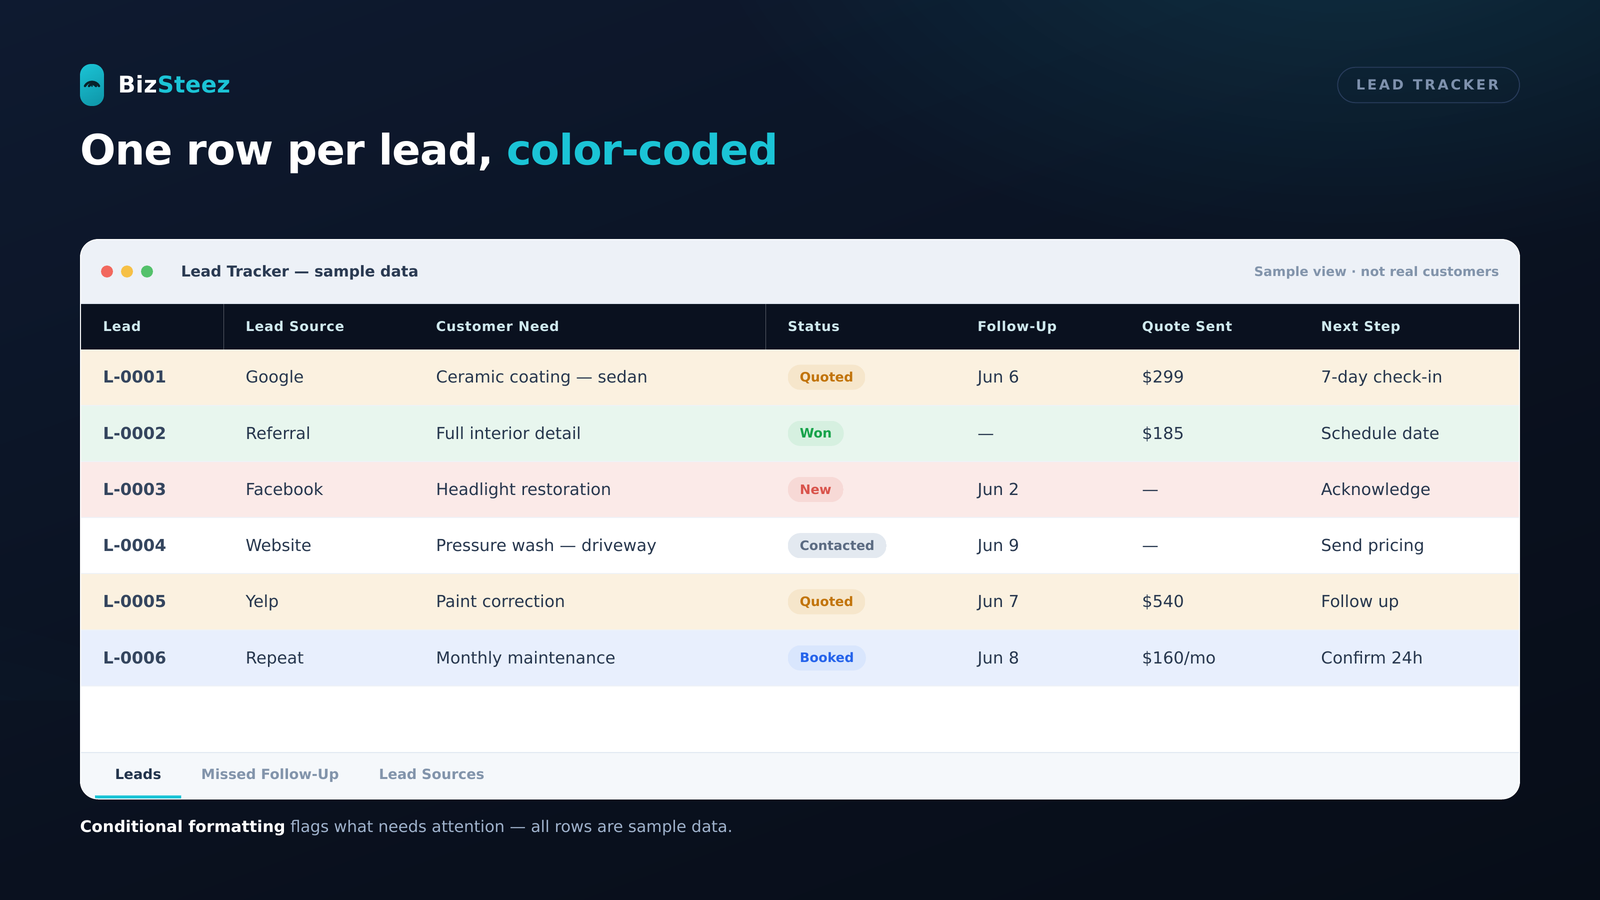Click '7-day check-in' next step
The width and height of the screenshot is (1600, 900).
tap(1381, 377)
